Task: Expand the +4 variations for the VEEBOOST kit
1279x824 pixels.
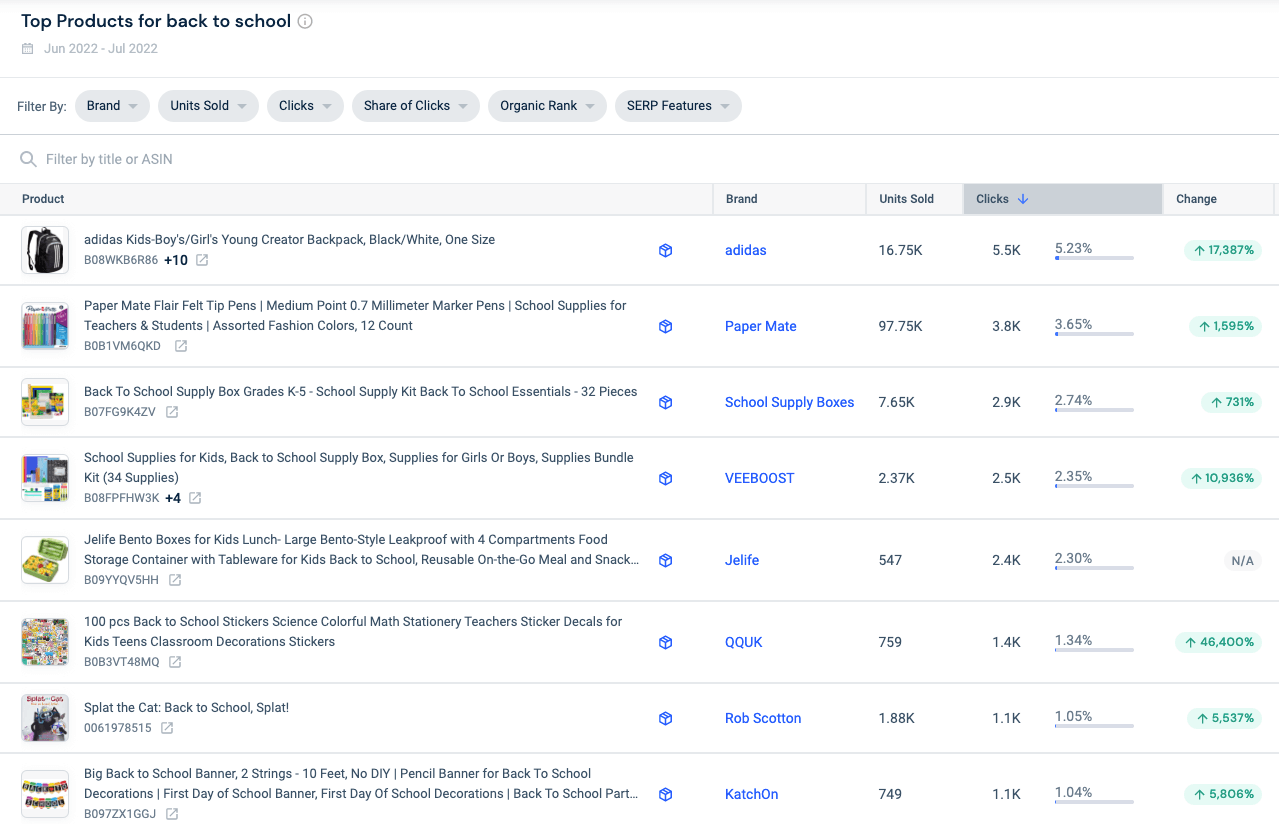Action: 173,498
